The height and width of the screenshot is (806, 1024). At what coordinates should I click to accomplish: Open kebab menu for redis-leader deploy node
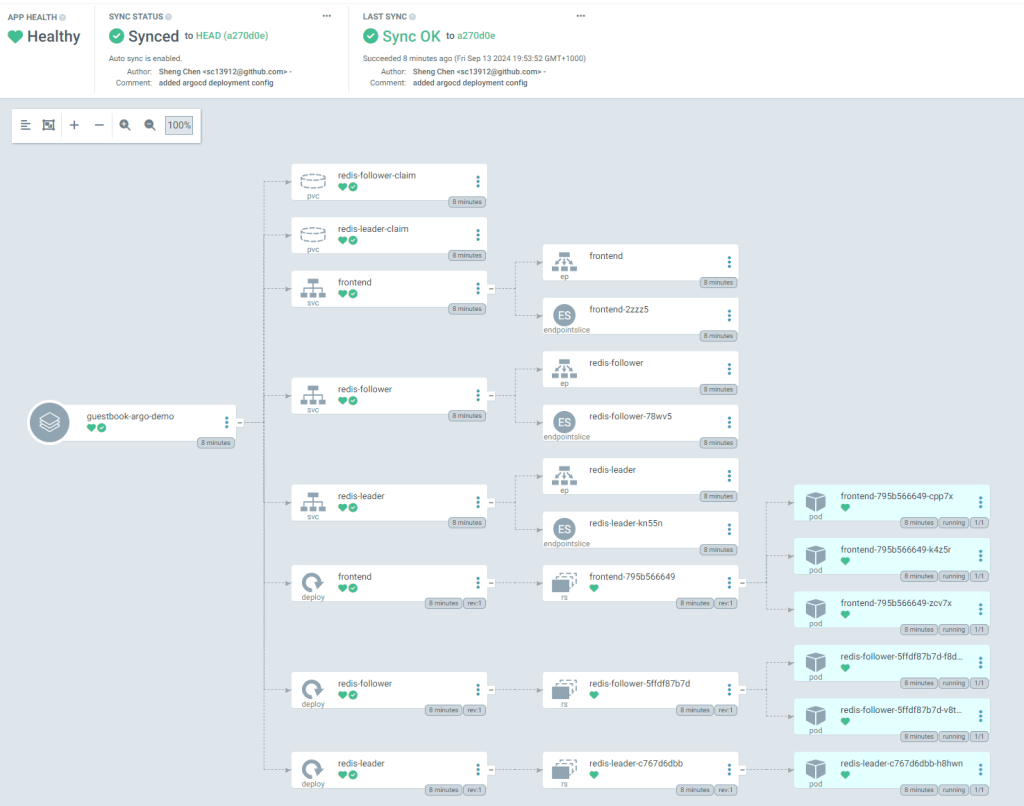(x=478, y=769)
